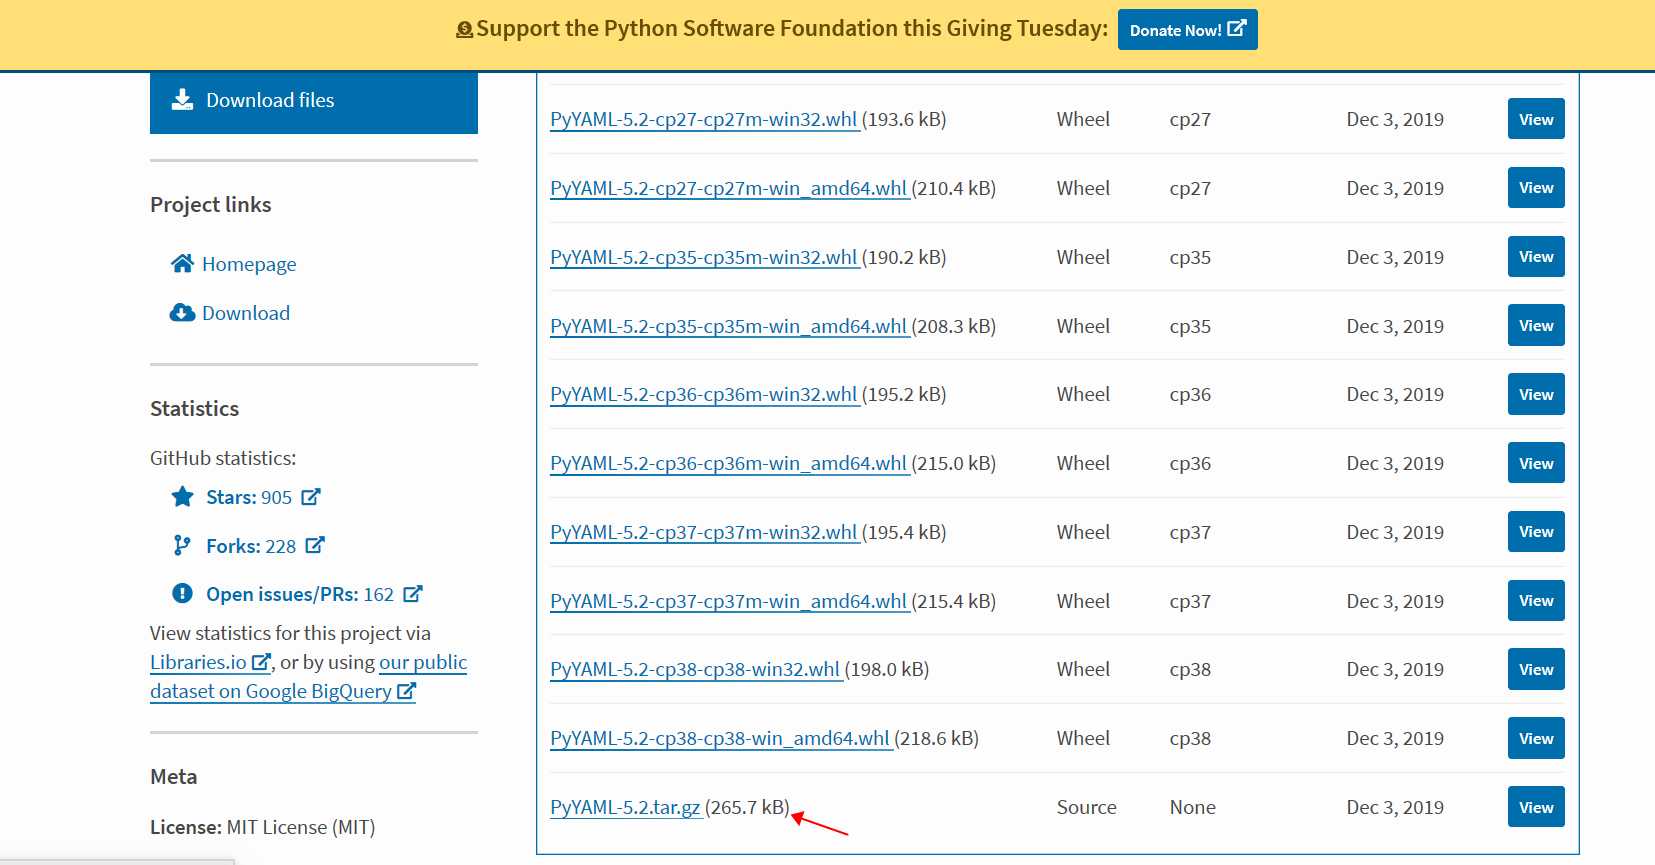Select the 'Statistics' heading
The width and height of the screenshot is (1655, 865).
point(195,409)
